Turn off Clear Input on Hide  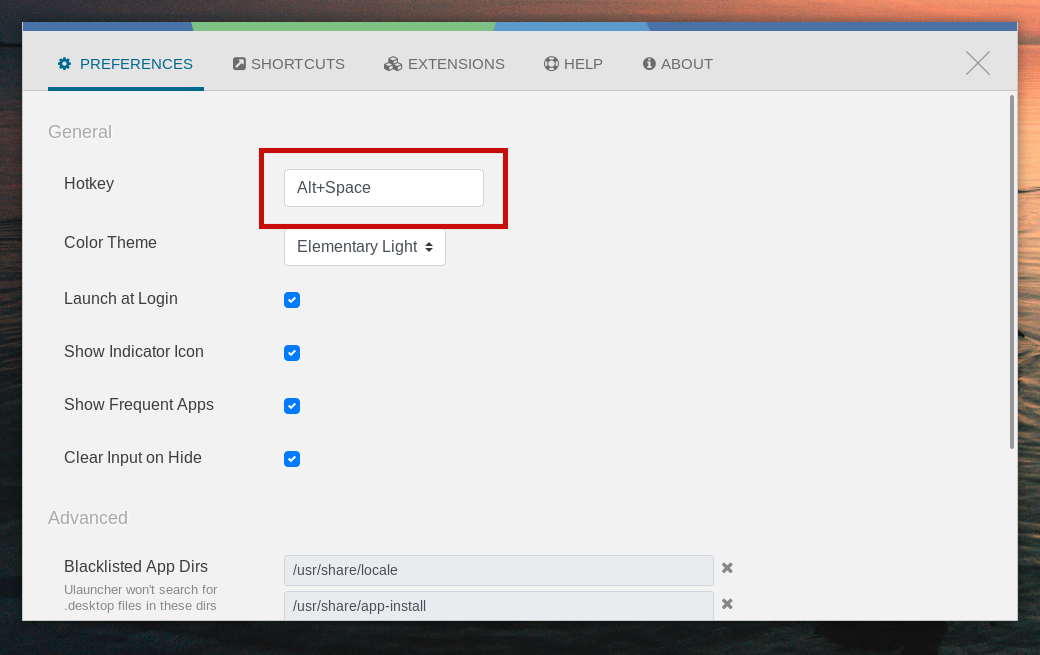292,459
